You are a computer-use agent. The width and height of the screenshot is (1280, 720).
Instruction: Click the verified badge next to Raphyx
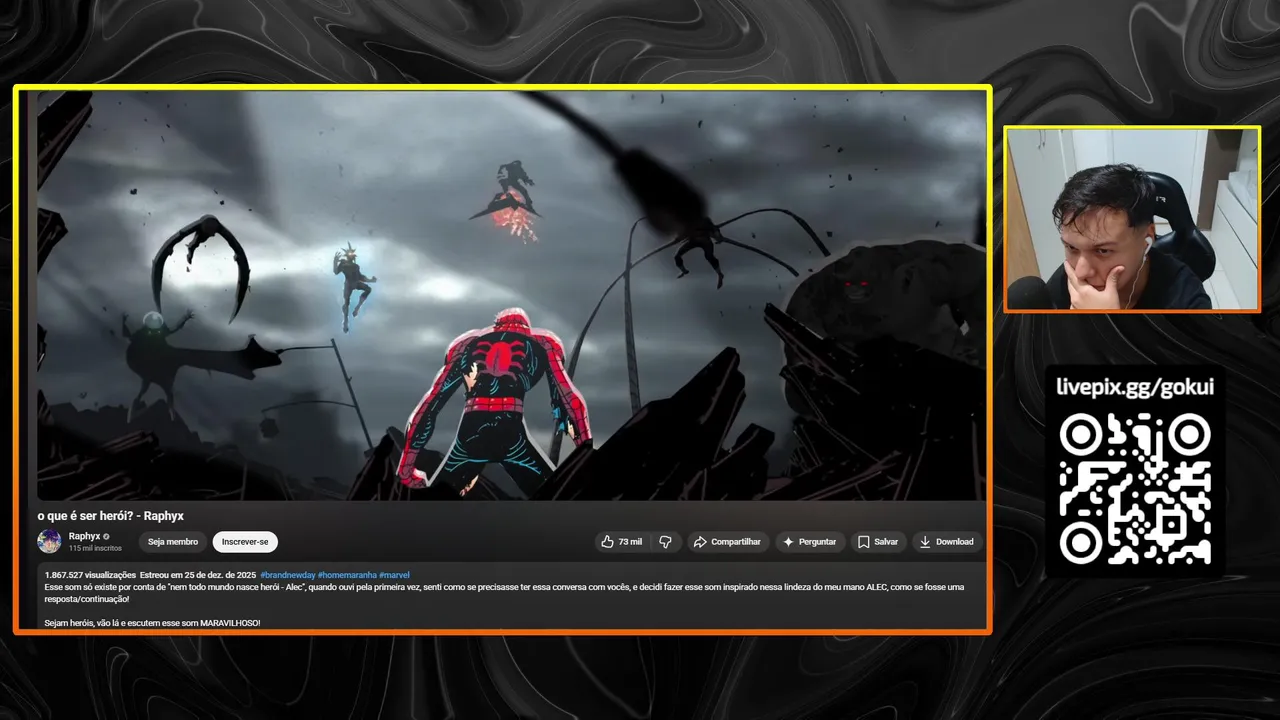106,537
